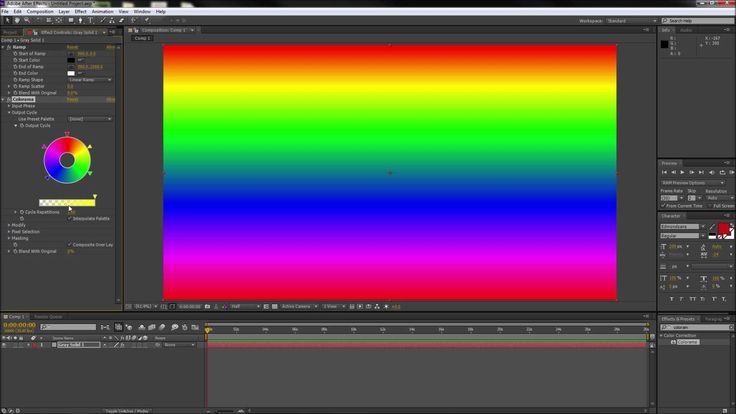The width and height of the screenshot is (736, 414).
Task: Expand the Pixel Selection group
Action: point(9,232)
